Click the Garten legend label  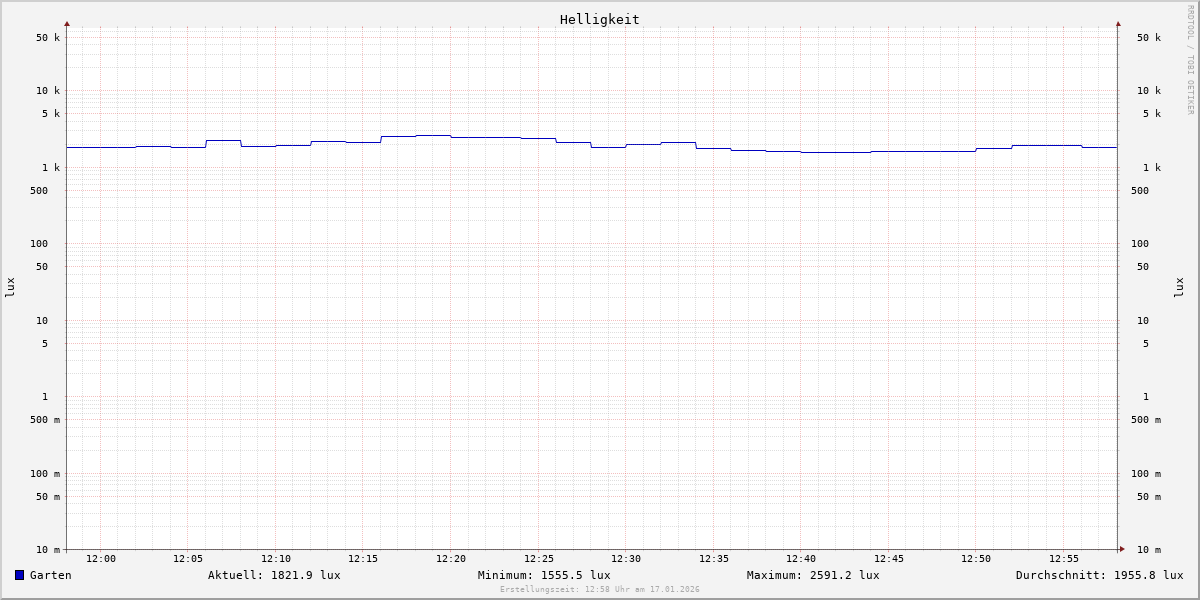pos(50,575)
